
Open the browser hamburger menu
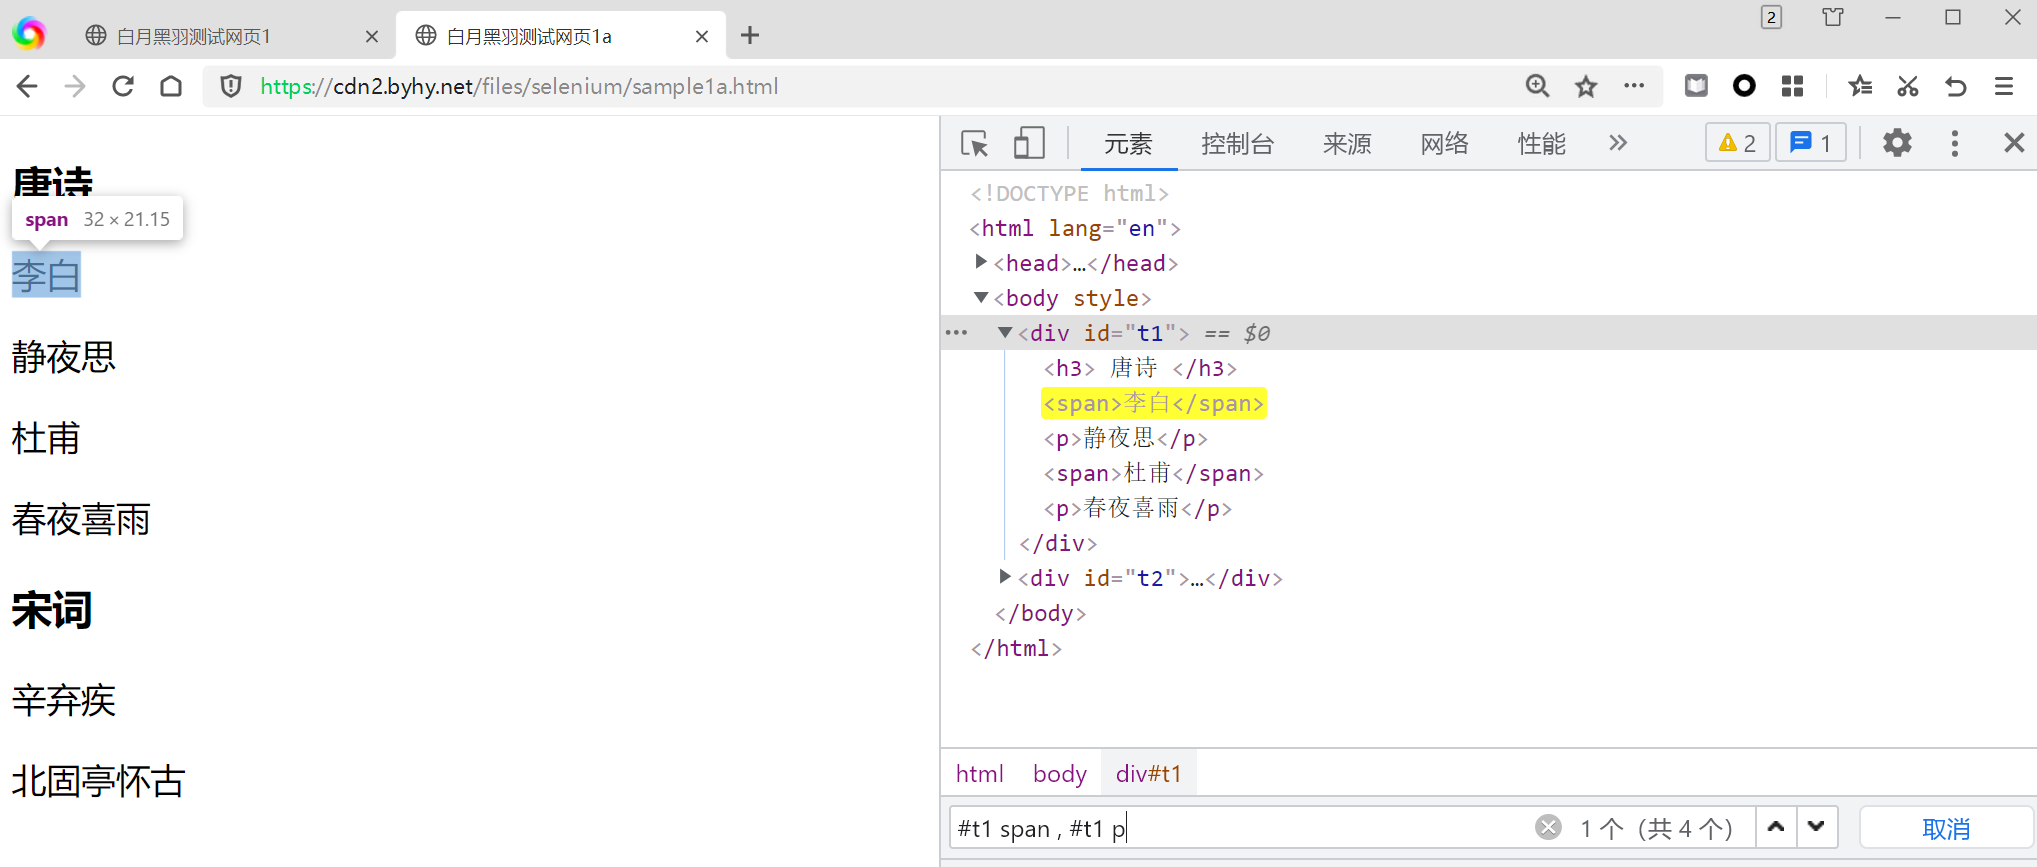(x=2004, y=87)
